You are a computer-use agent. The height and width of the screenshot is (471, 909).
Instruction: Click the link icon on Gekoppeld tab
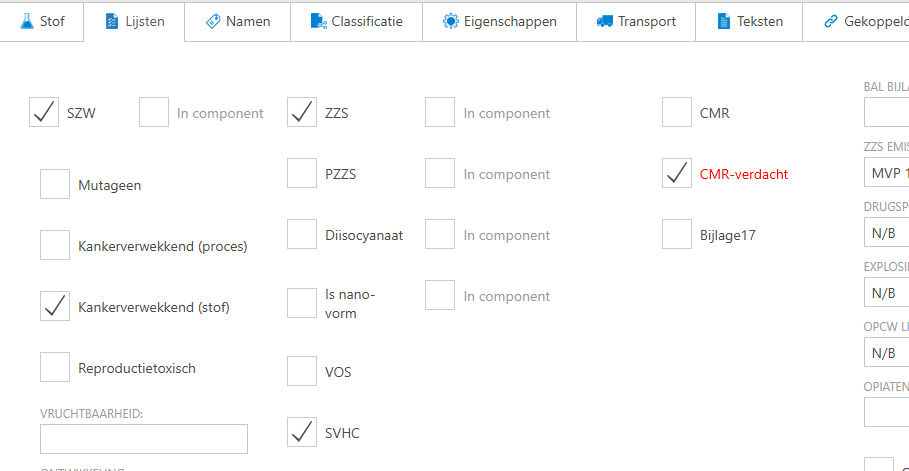(x=831, y=21)
